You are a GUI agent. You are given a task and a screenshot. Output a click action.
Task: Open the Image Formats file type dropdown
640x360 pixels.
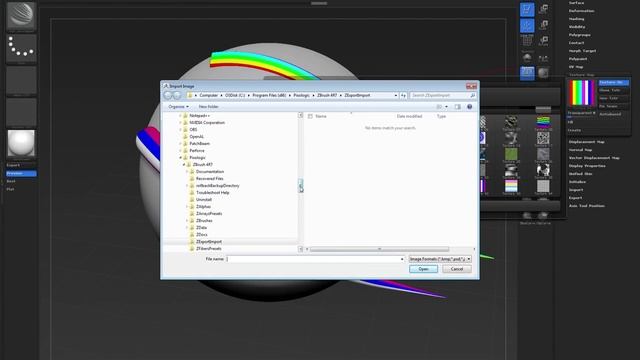point(440,259)
